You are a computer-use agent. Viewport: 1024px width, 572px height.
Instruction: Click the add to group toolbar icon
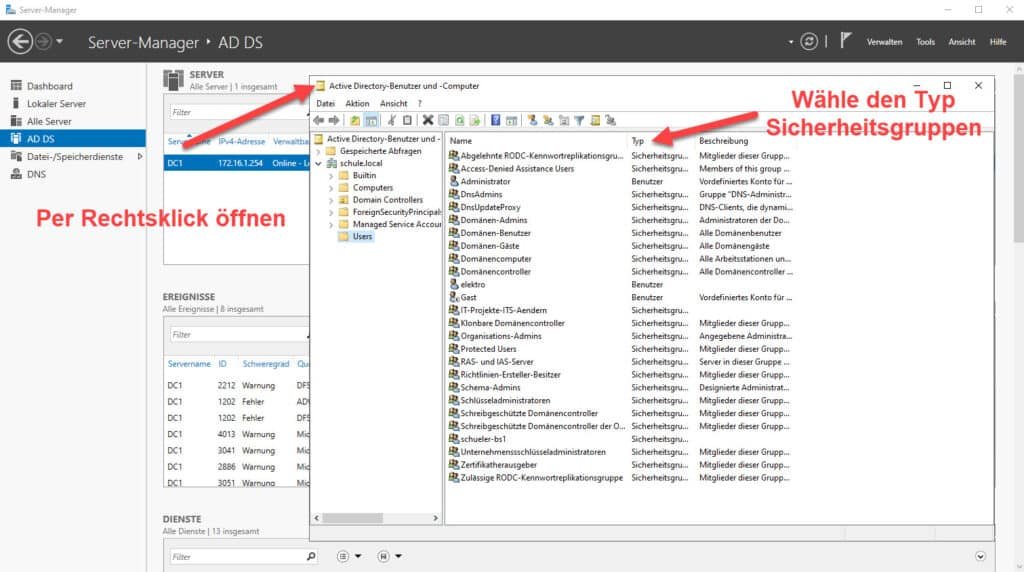tap(611, 120)
